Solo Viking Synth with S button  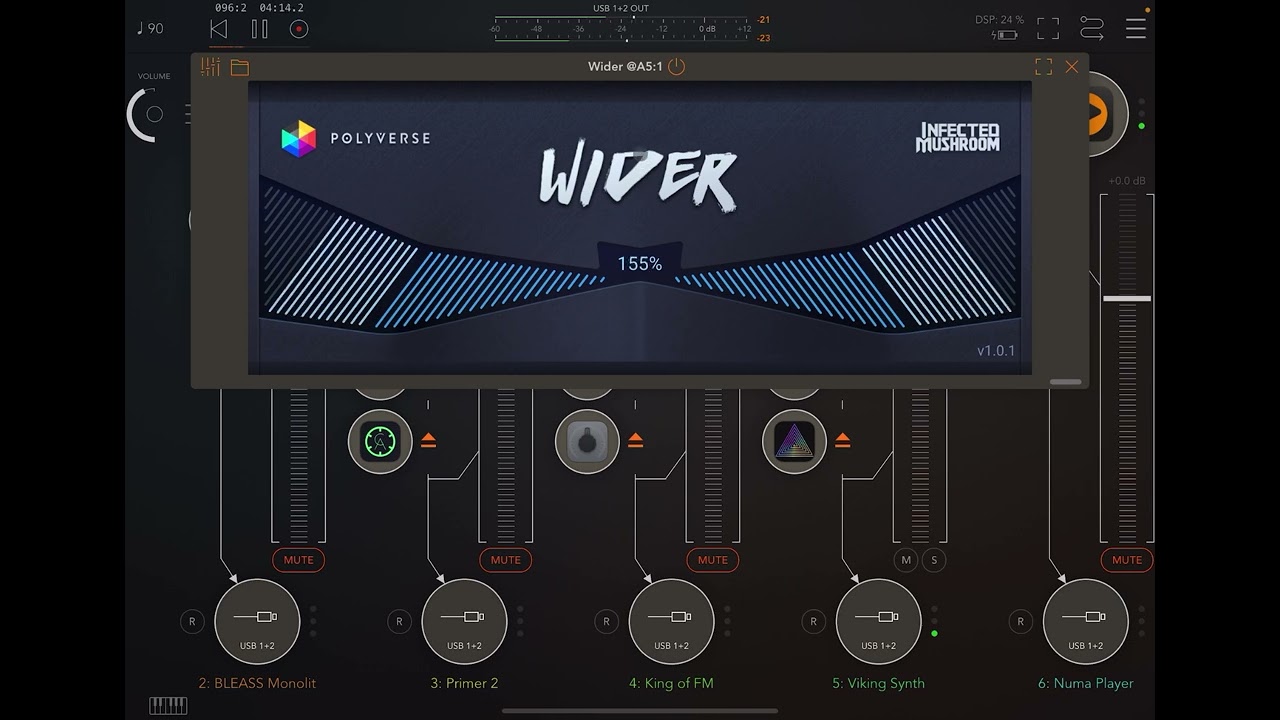(x=934, y=560)
